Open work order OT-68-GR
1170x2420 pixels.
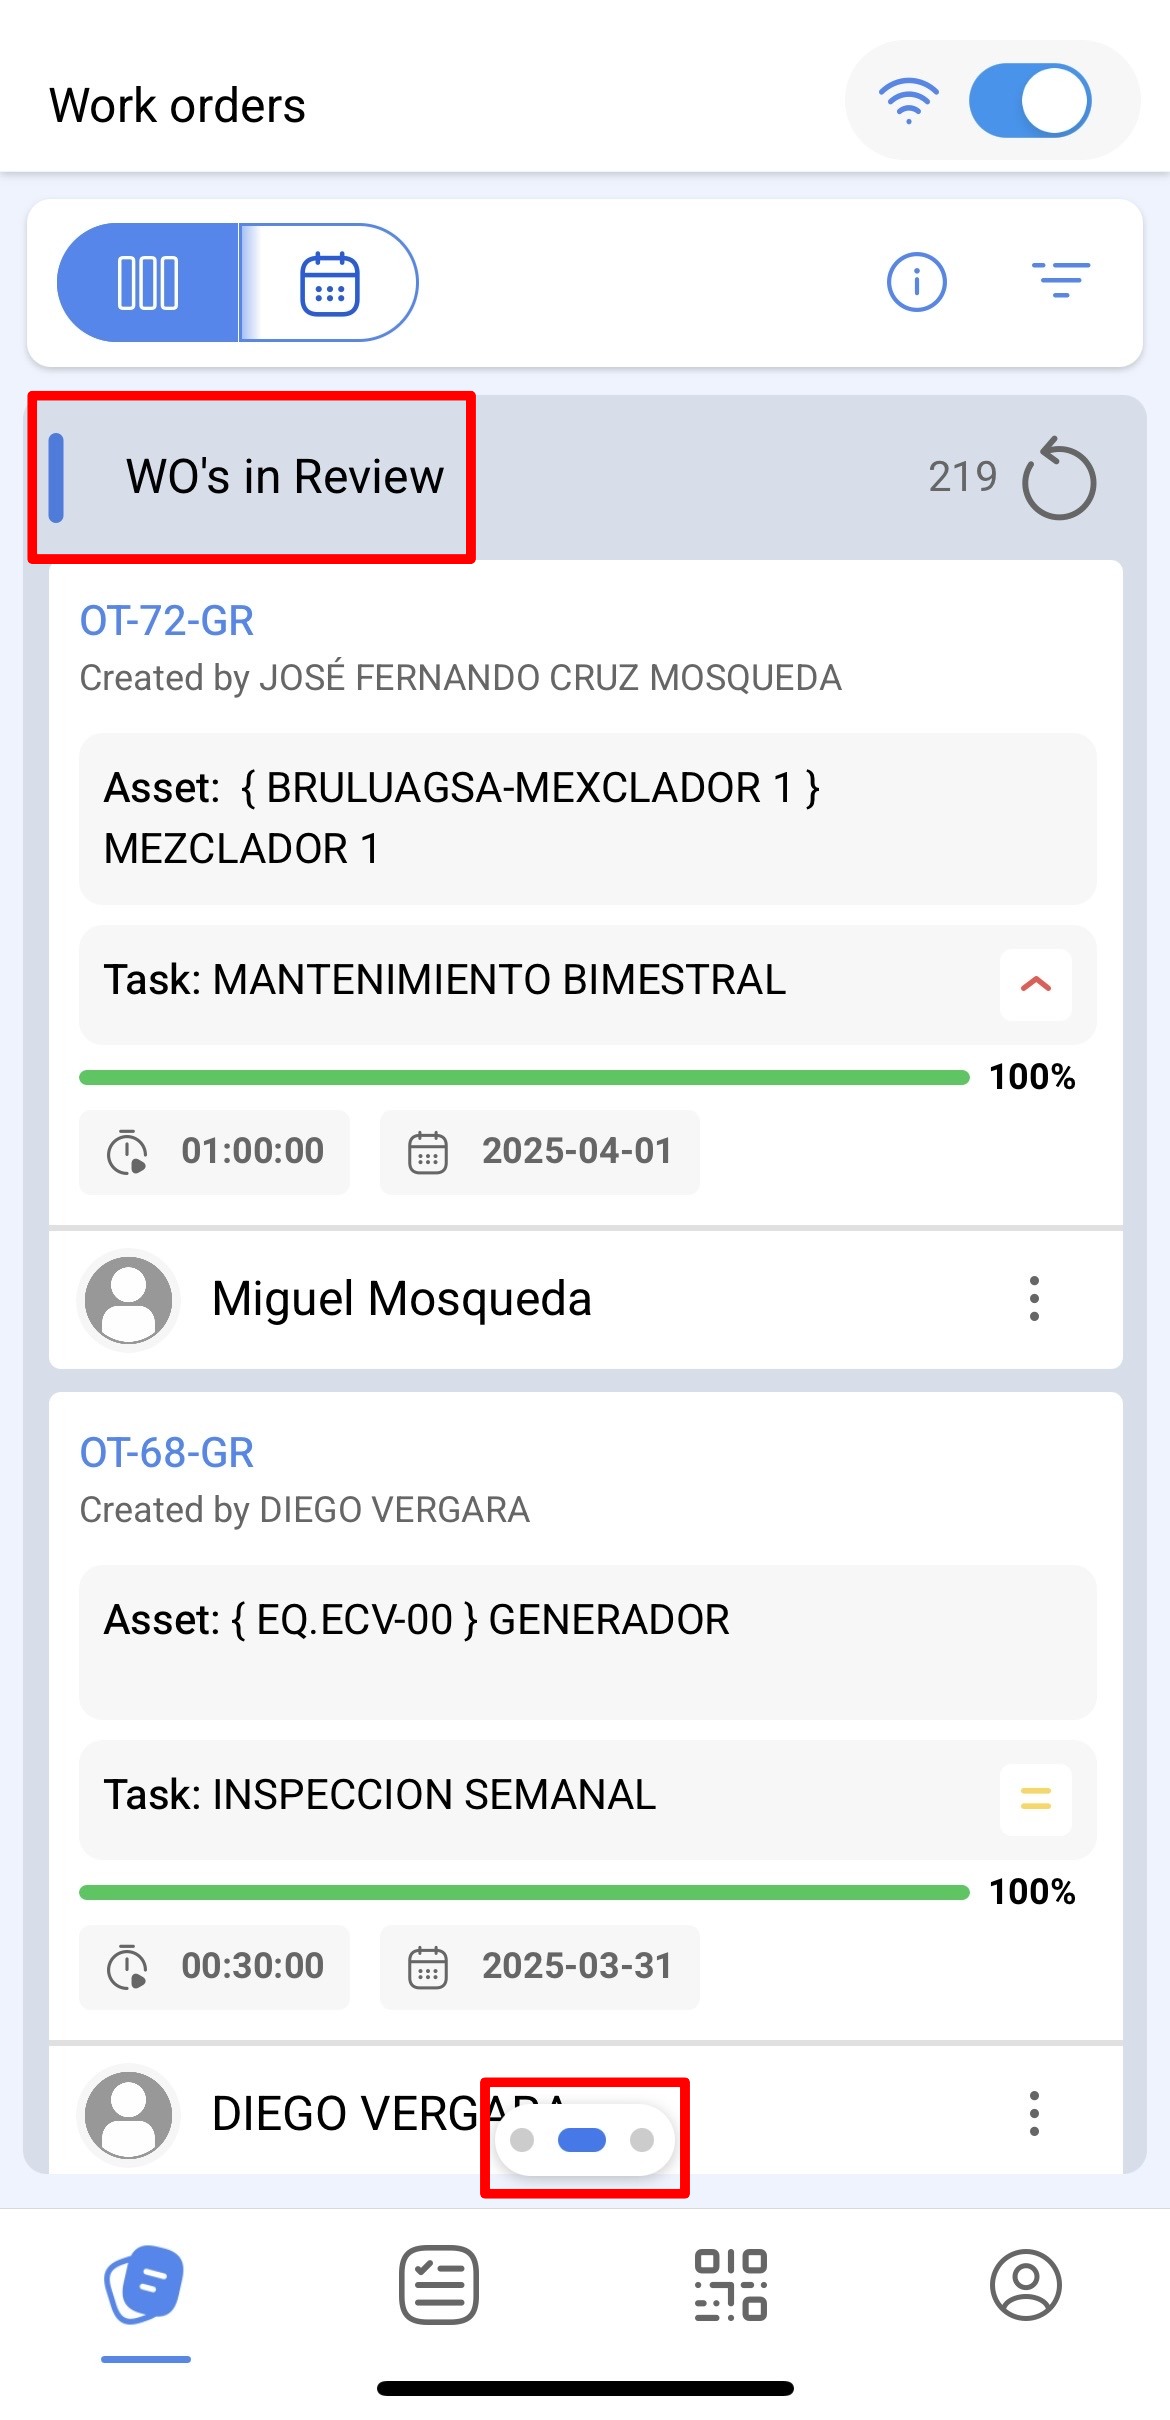(x=167, y=1453)
